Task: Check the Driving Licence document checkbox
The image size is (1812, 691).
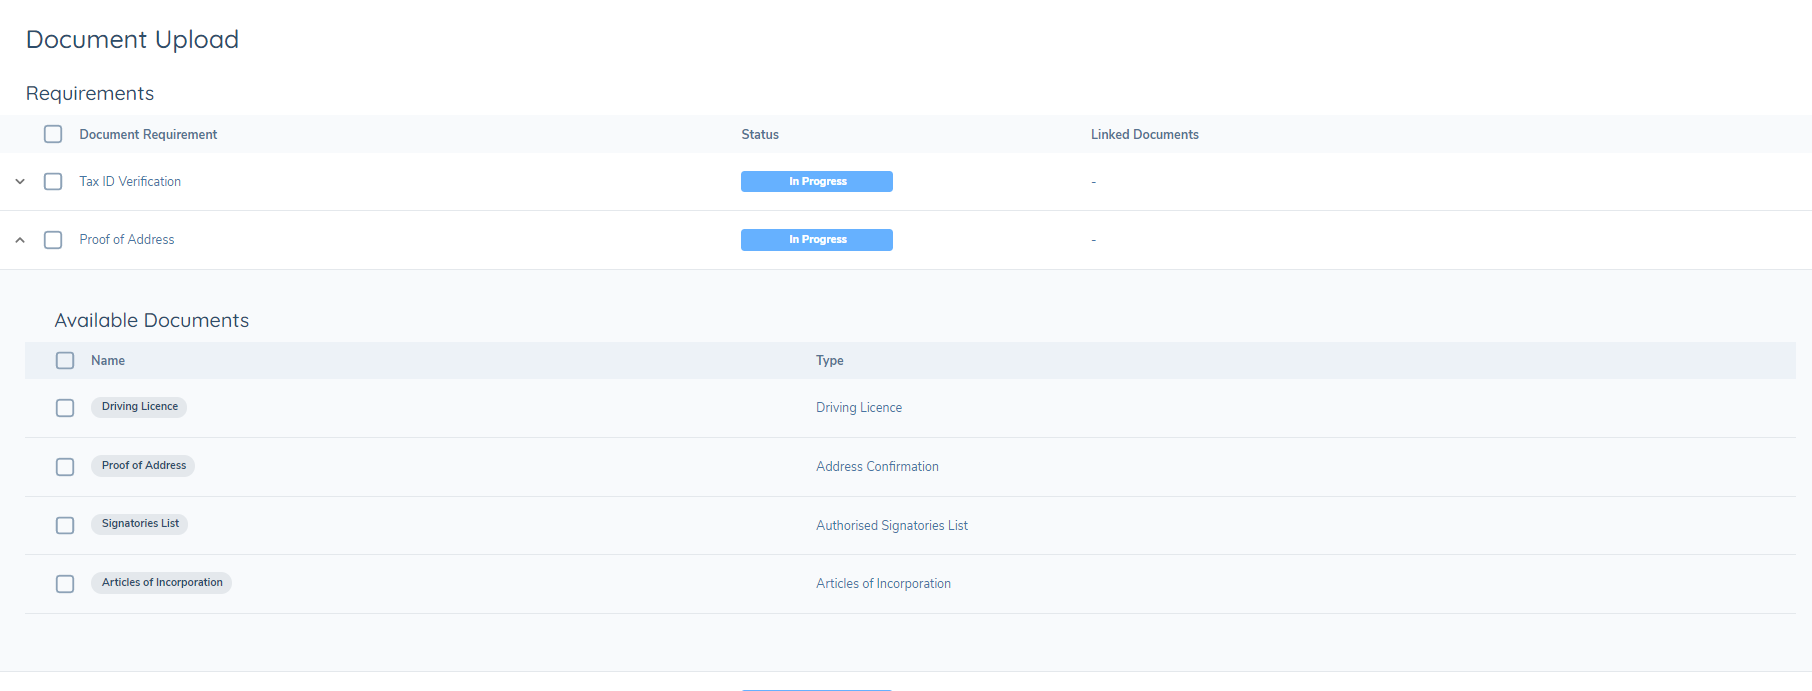Action: (65, 408)
